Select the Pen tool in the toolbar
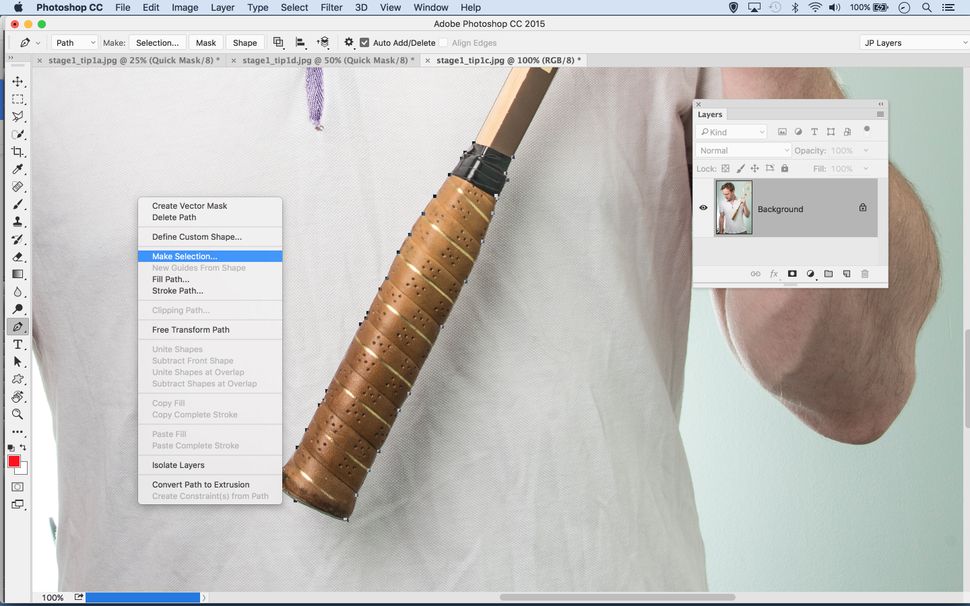 click(x=17, y=326)
